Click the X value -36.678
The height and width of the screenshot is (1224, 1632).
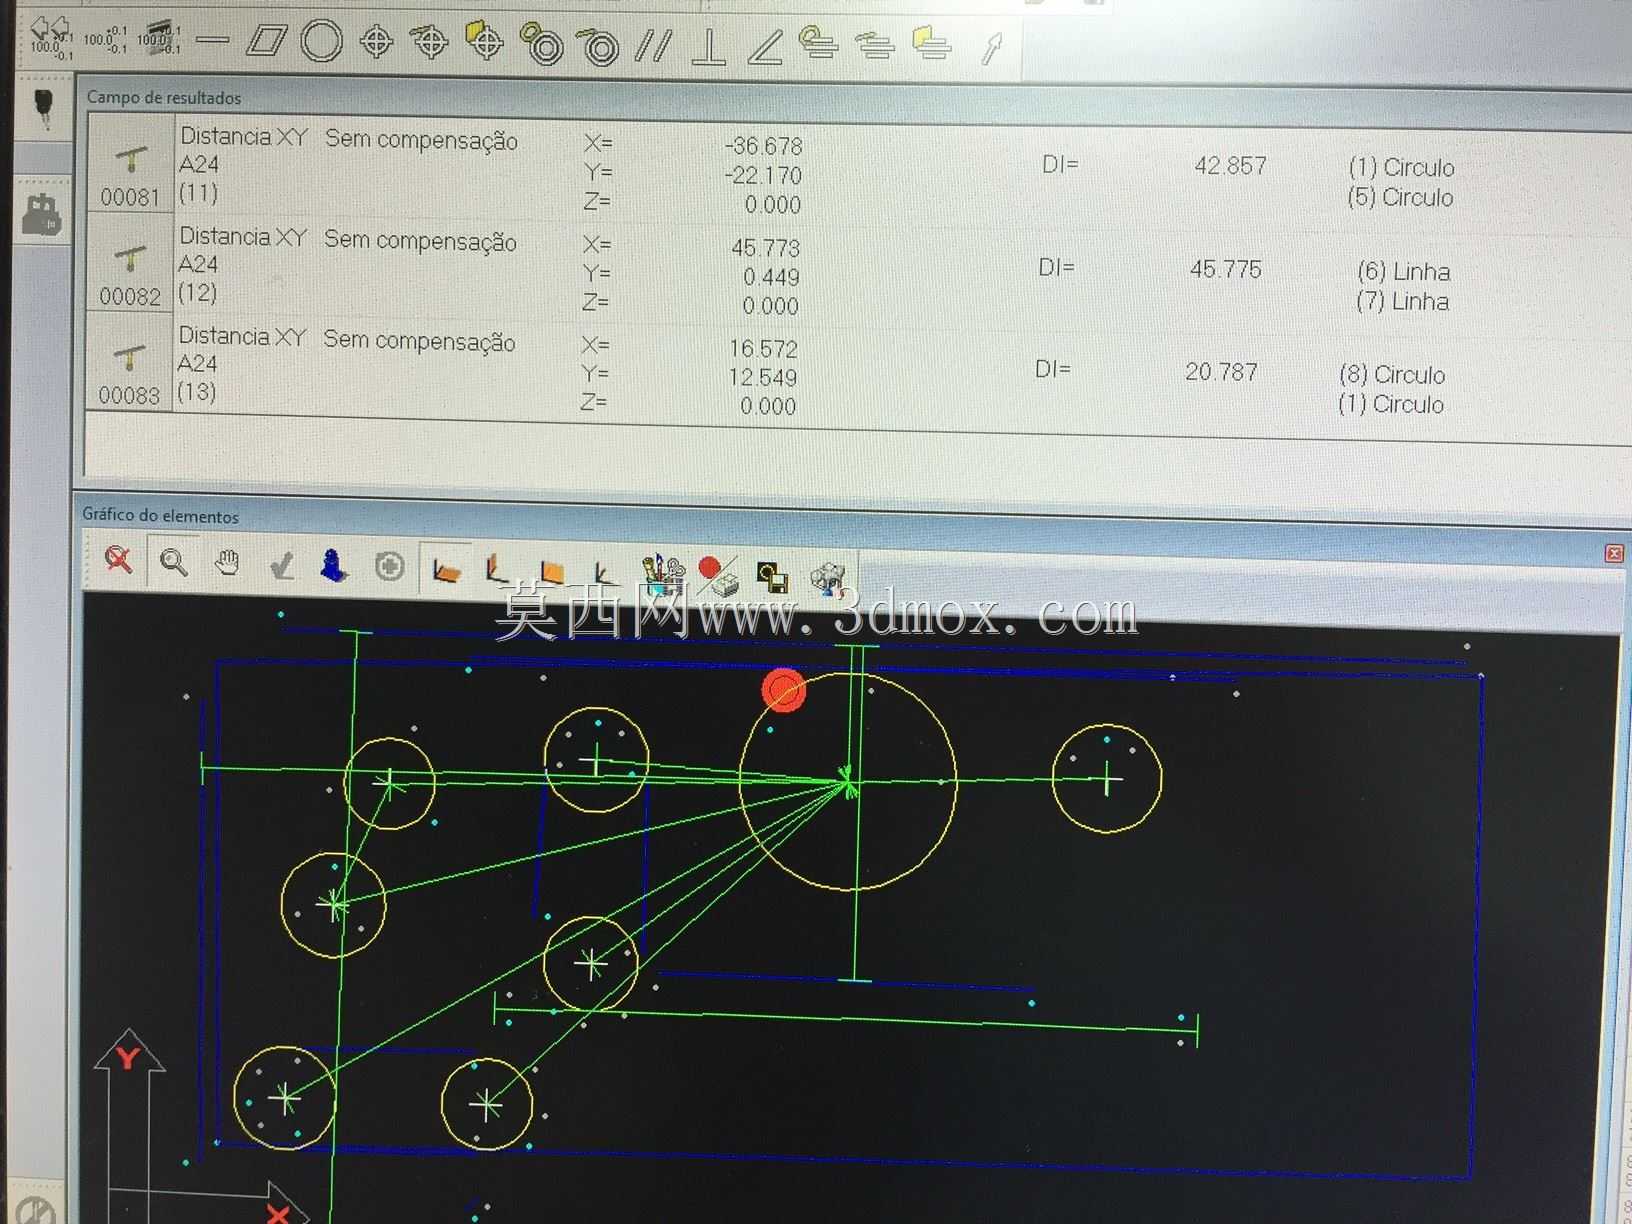(763, 146)
